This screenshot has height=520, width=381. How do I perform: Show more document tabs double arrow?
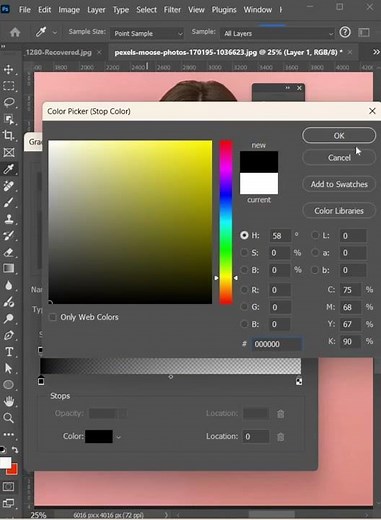coord(376,52)
